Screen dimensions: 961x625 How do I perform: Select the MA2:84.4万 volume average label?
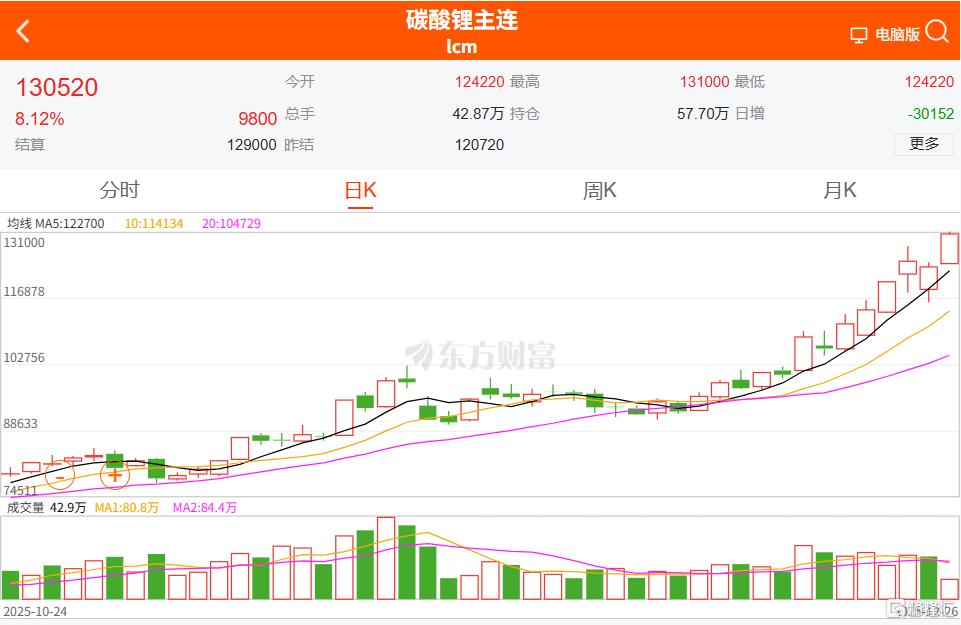point(206,507)
